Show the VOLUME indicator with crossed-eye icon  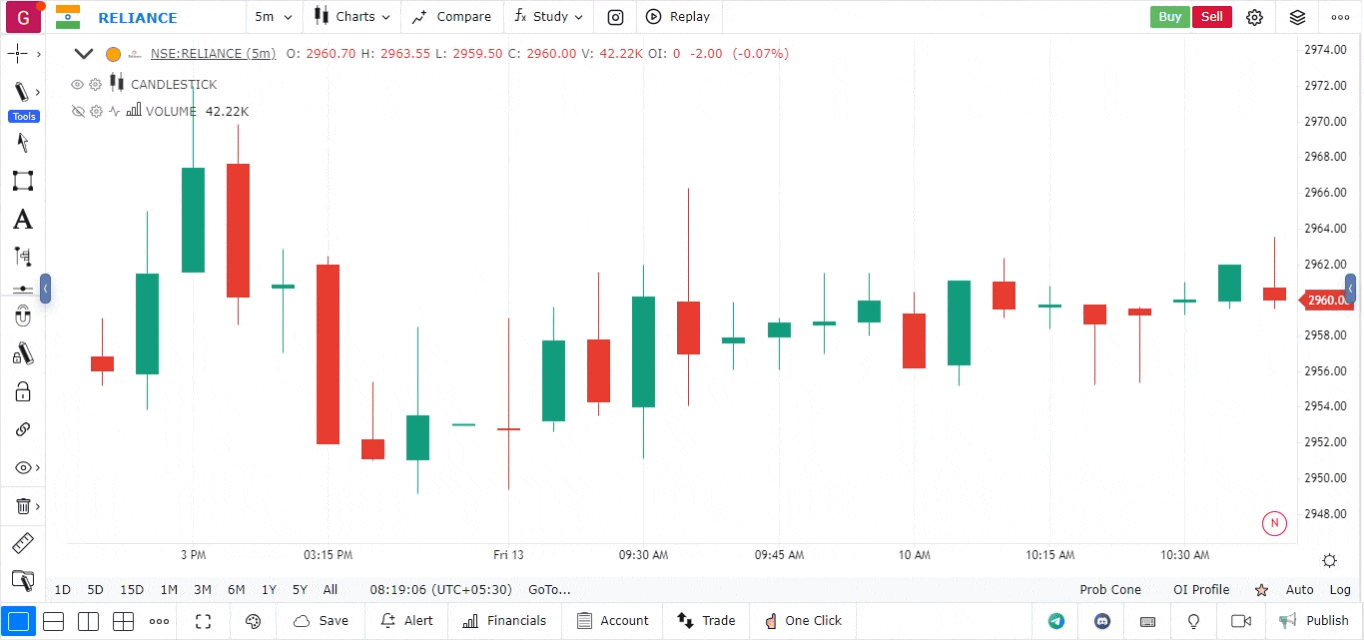[x=77, y=112]
